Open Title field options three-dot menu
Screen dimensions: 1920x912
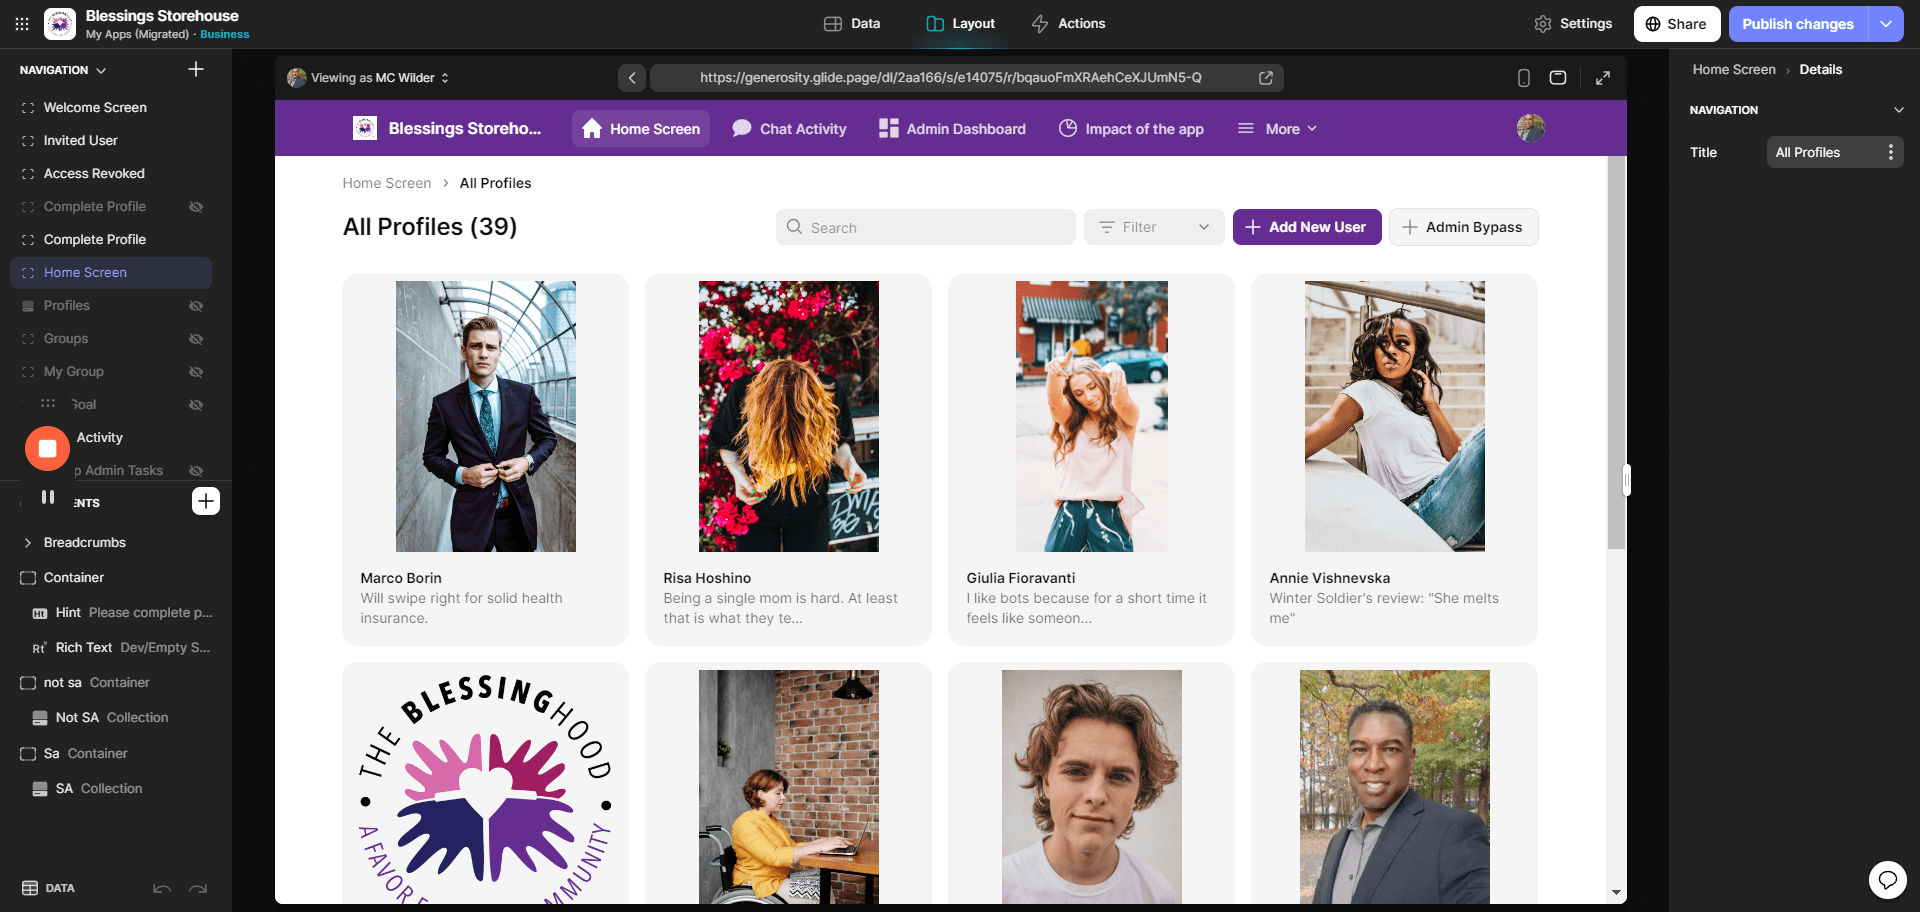[1890, 152]
